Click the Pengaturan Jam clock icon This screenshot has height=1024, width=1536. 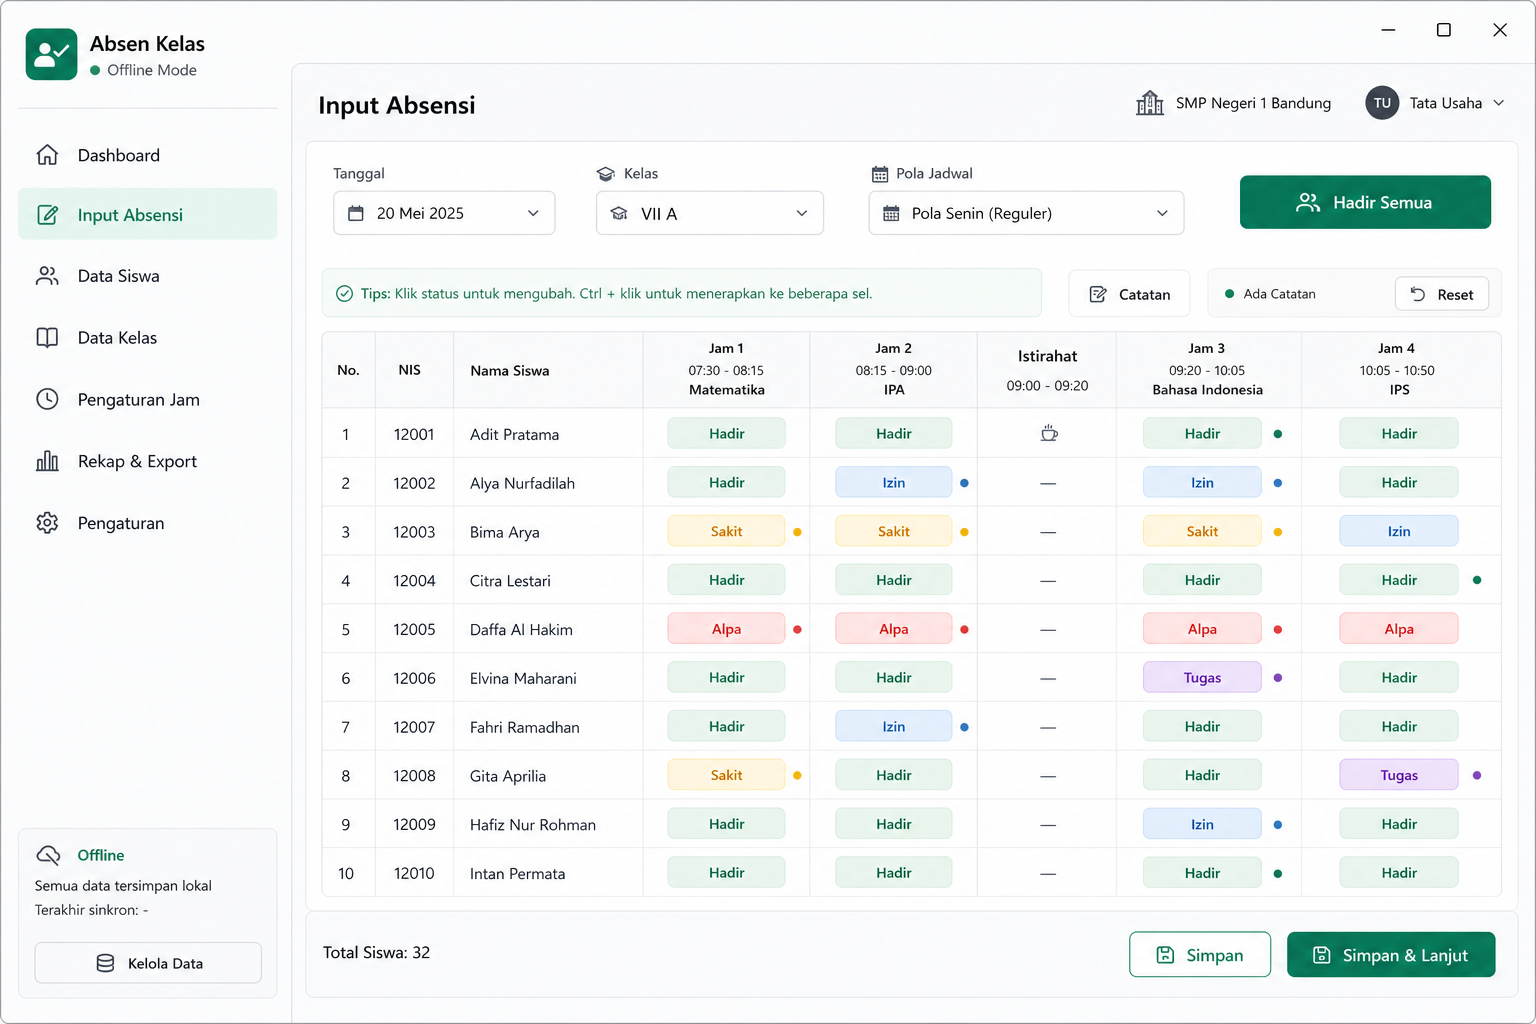click(47, 399)
